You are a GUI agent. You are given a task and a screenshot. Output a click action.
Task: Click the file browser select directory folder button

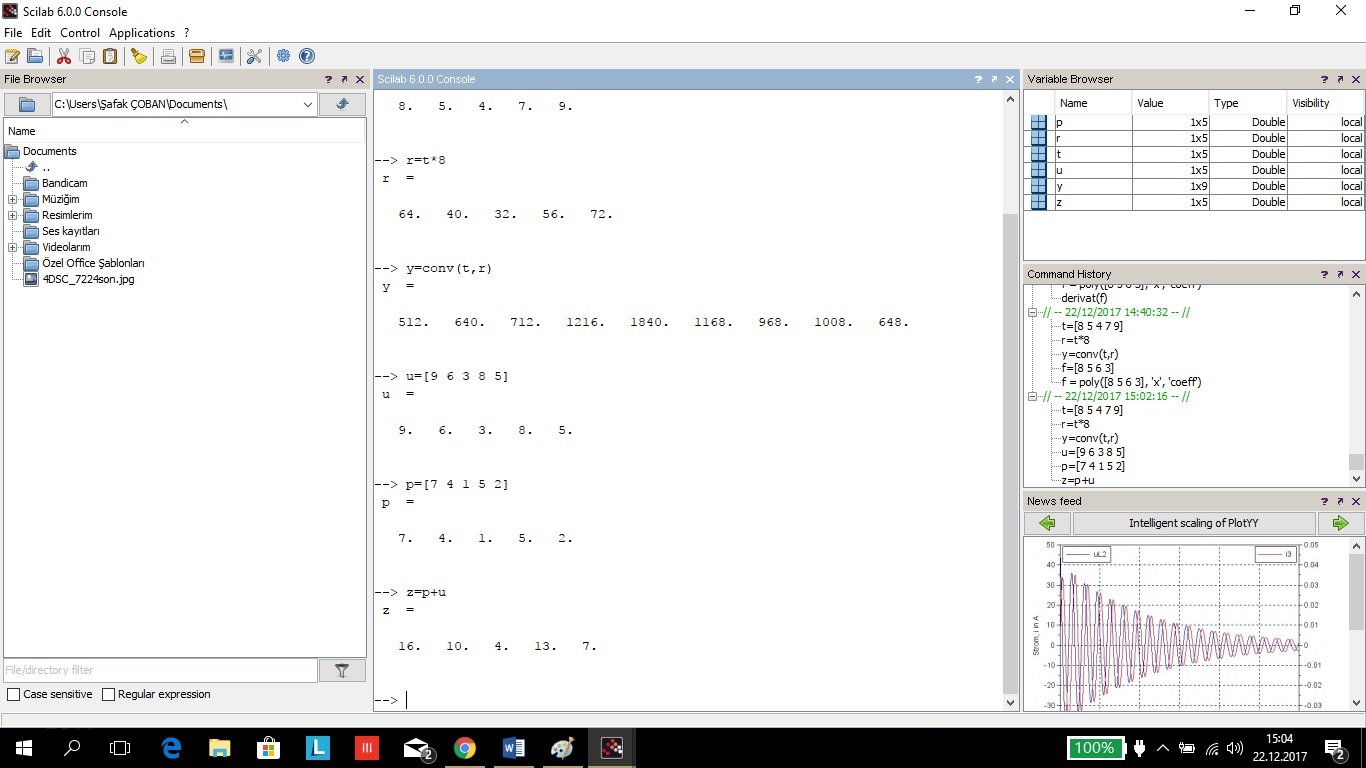[27, 104]
